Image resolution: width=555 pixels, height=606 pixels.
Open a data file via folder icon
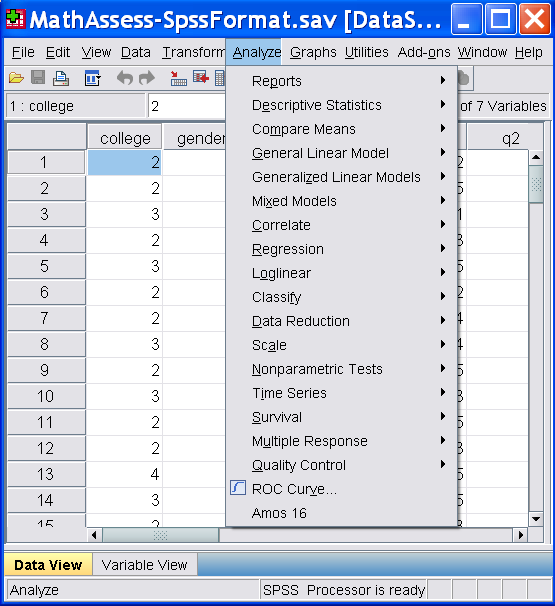[x=16, y=78]
